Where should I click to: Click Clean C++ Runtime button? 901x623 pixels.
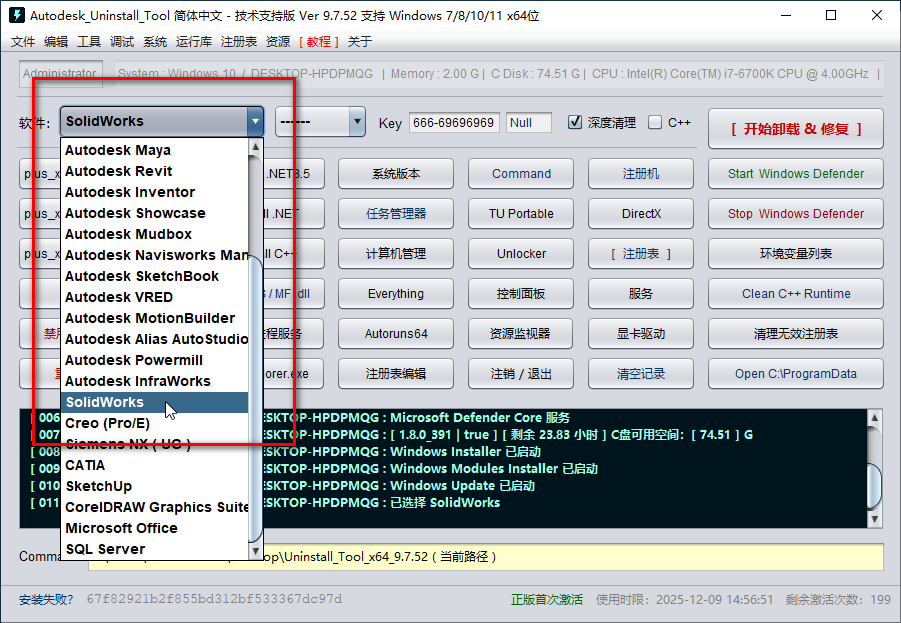coord(795,294)
